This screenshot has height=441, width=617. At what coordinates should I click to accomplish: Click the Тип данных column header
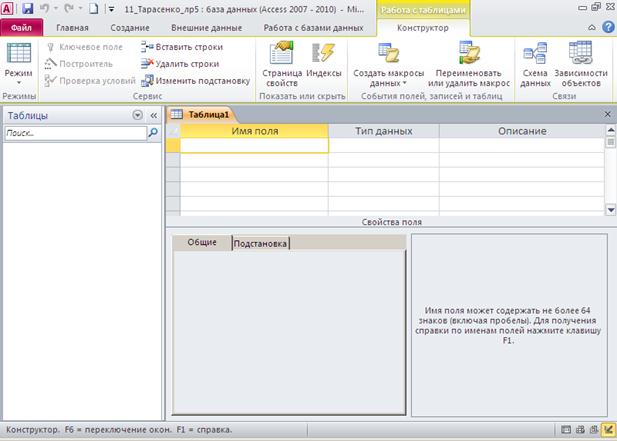384,131
